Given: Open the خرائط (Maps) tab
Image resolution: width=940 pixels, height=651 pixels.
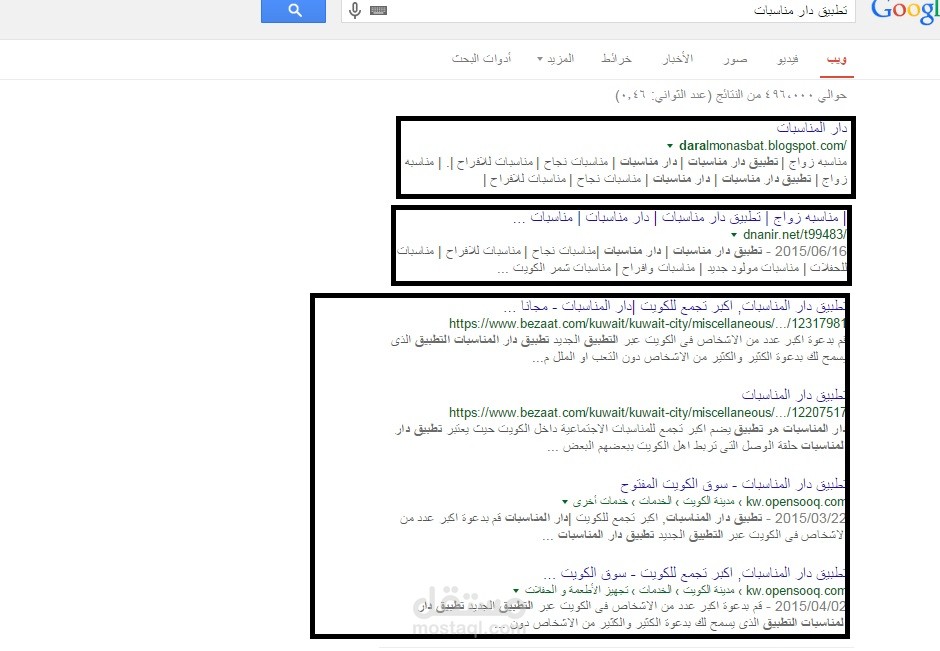Looking at the screenshot, I should (x=616, y=59).
